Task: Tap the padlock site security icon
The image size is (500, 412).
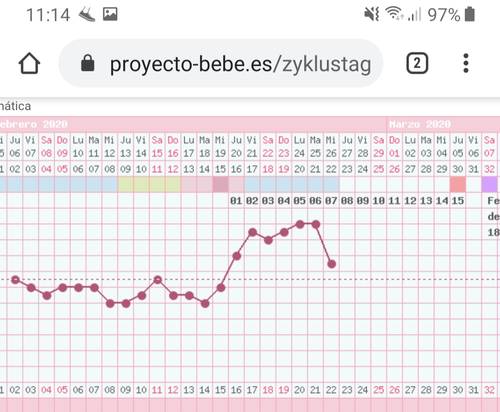Action: tap(88, 63)
